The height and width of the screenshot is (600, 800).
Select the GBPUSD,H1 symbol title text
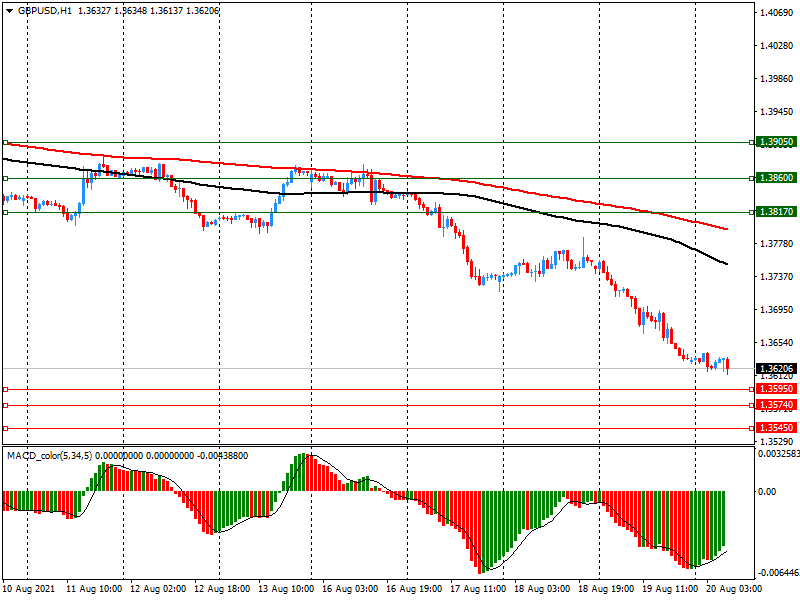45,11
